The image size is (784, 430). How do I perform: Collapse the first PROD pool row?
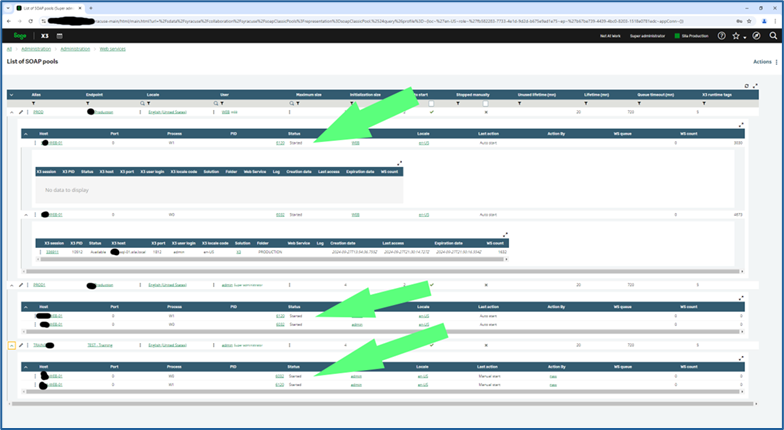point(11,113)
